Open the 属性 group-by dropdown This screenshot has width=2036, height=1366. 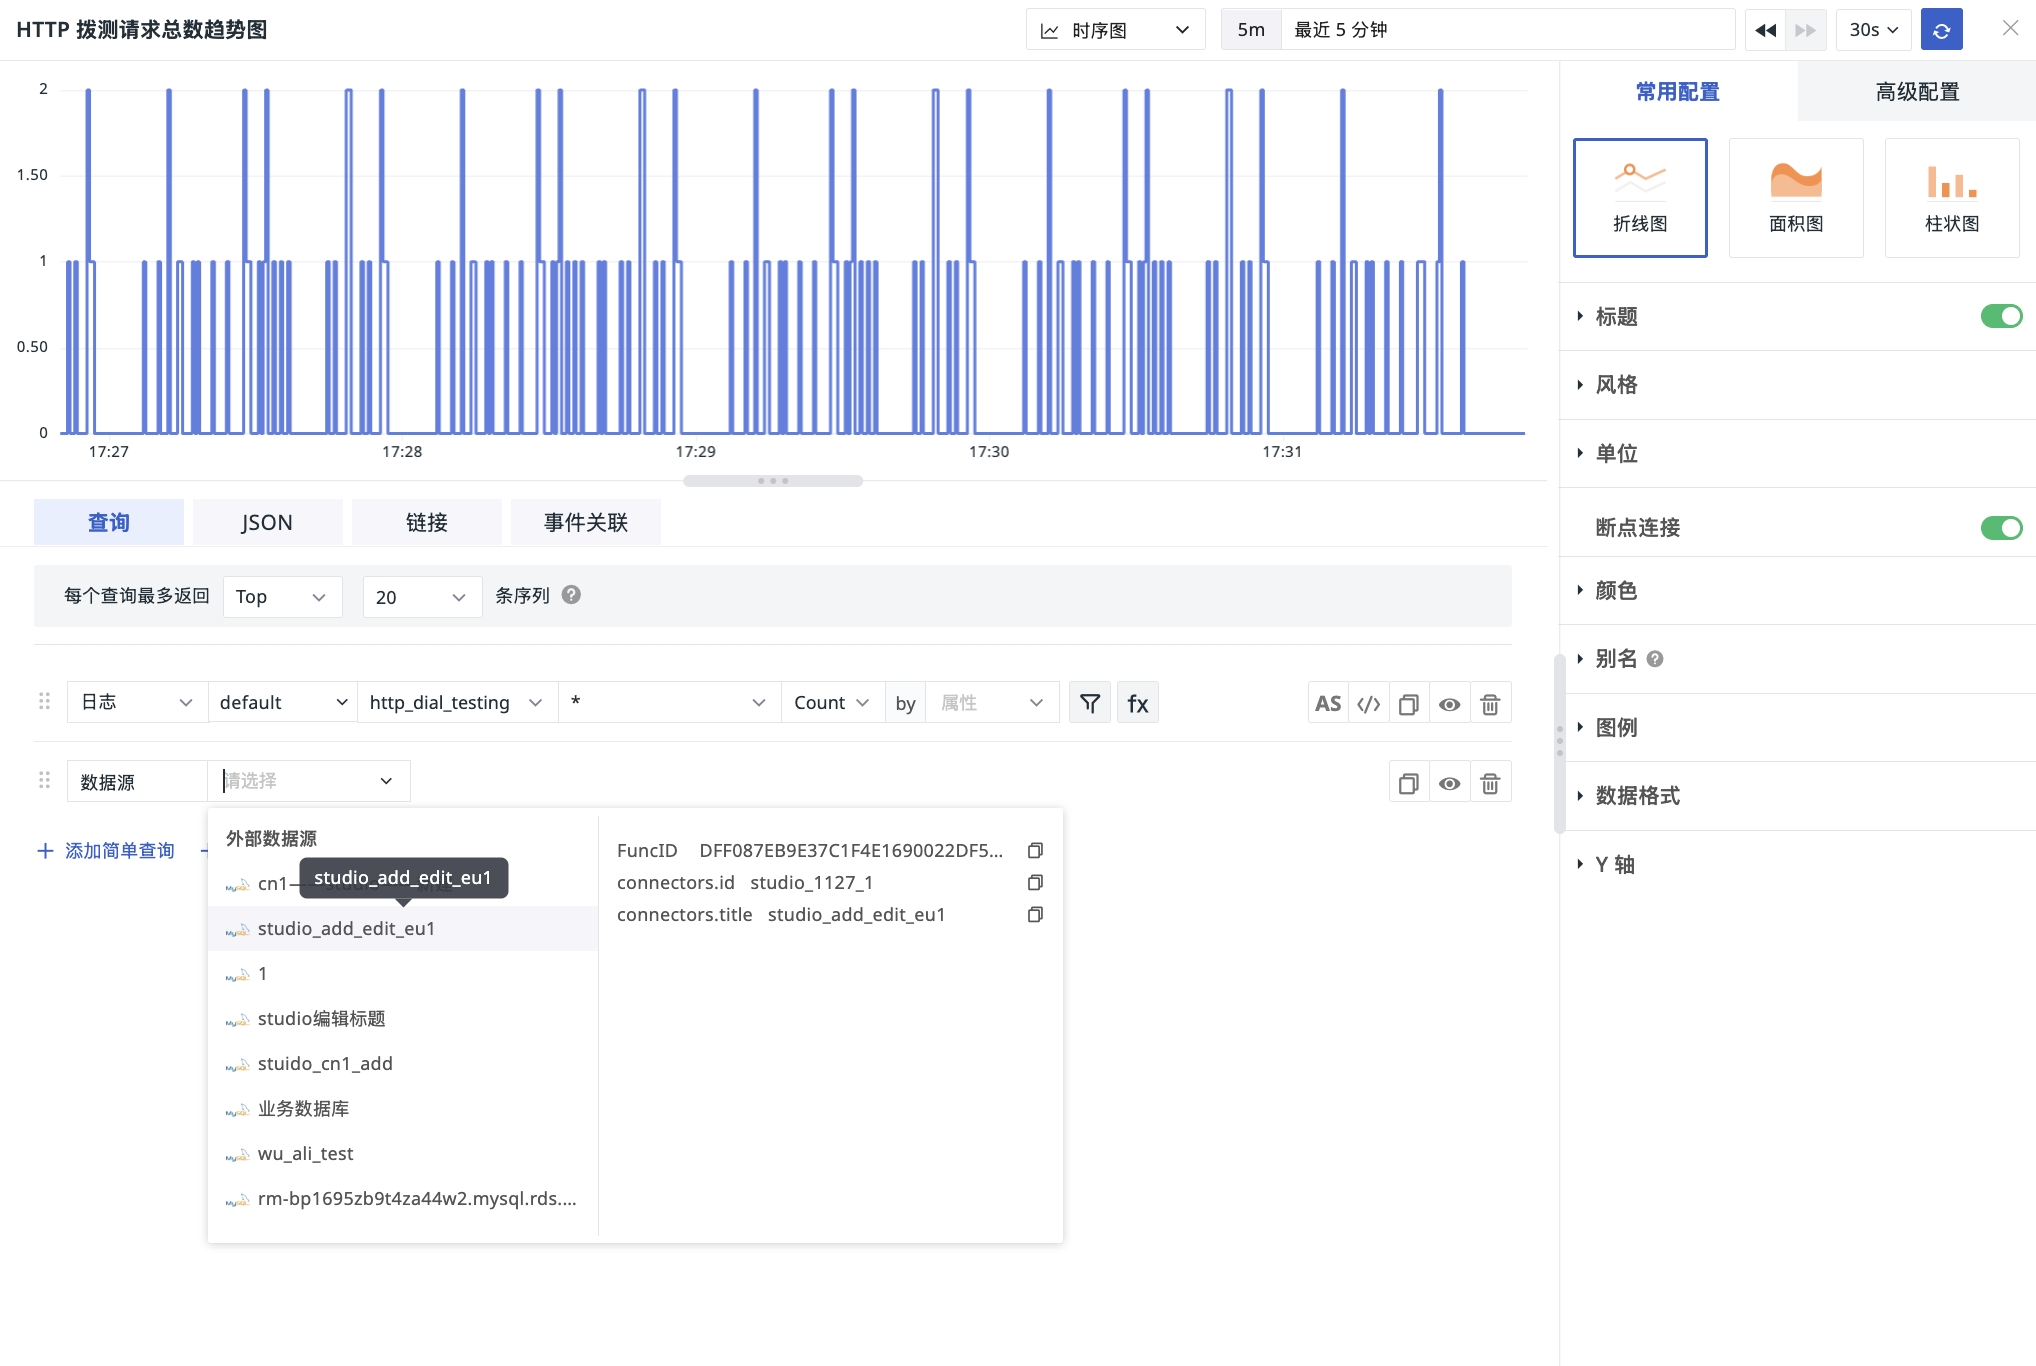point(992,702)
